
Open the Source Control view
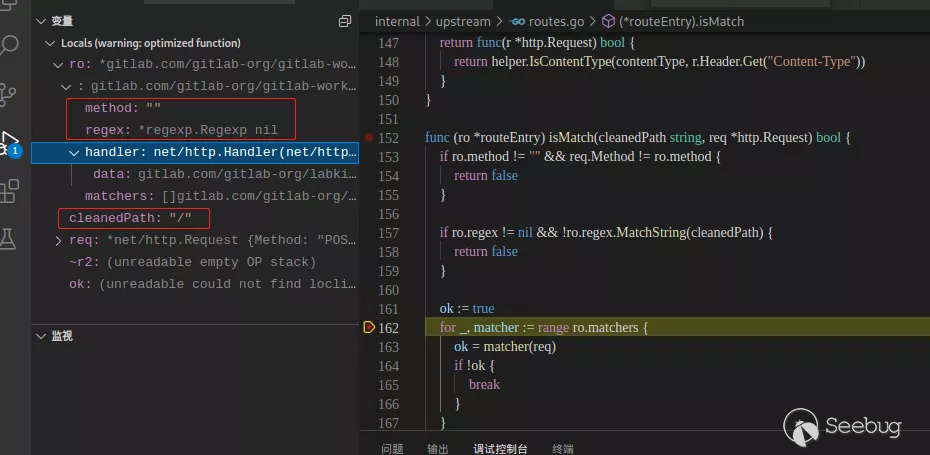(8, 94)
